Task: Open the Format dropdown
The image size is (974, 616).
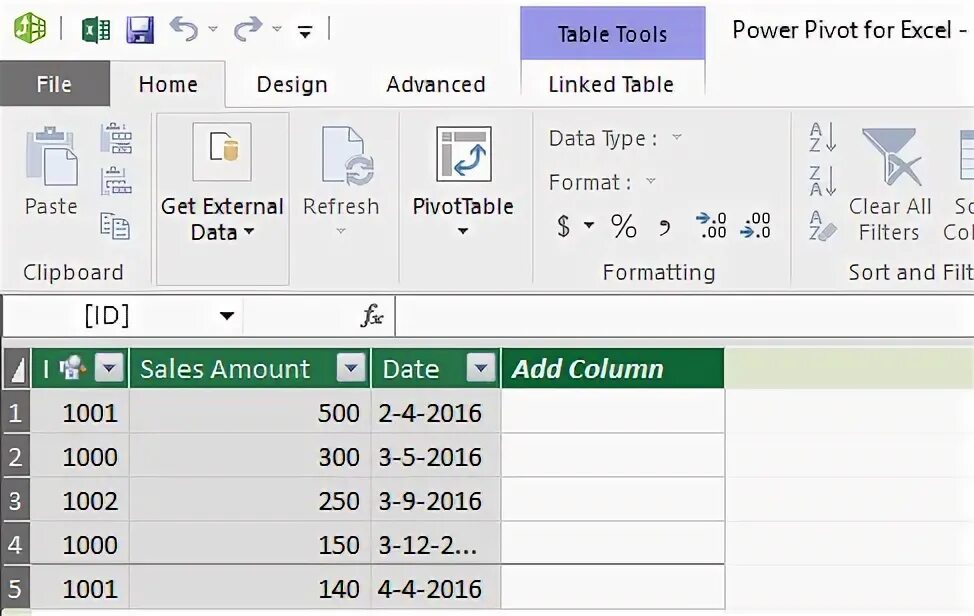Action: [650, 181]
